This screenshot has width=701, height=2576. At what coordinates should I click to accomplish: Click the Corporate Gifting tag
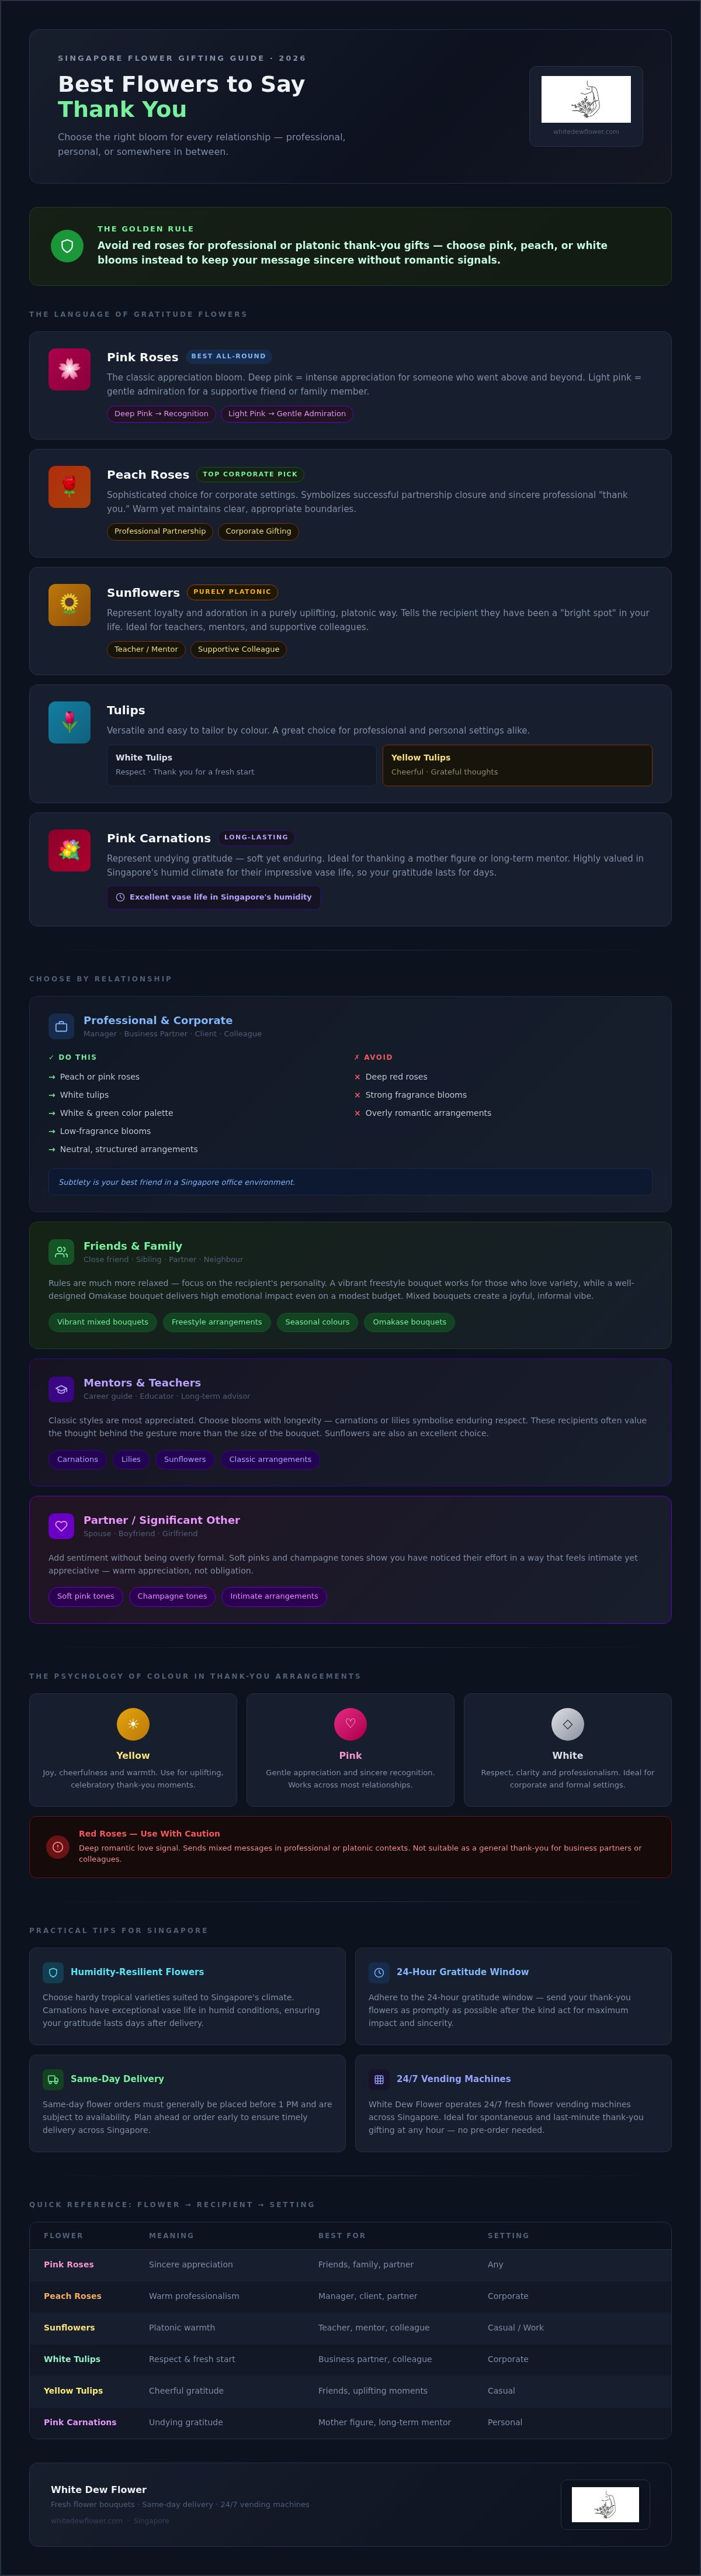click(x=258, y=532)
